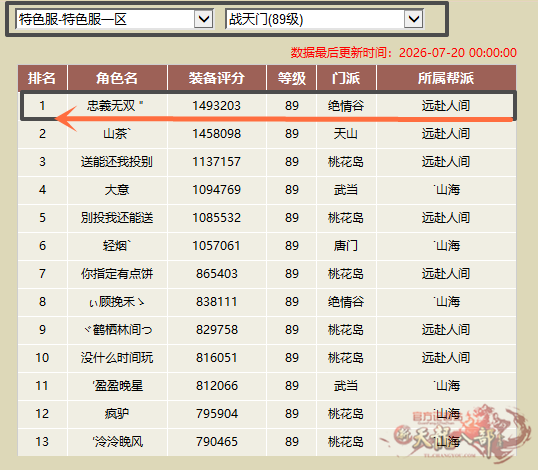Click equipment score 865403
This screenshot has width=538, height=470.
tap(217, 274)
